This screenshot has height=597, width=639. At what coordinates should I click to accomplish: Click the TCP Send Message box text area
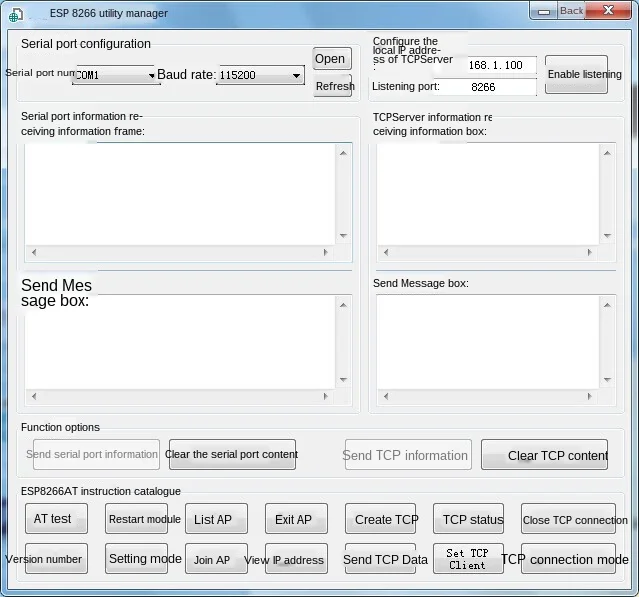click(x=488, y=342)
